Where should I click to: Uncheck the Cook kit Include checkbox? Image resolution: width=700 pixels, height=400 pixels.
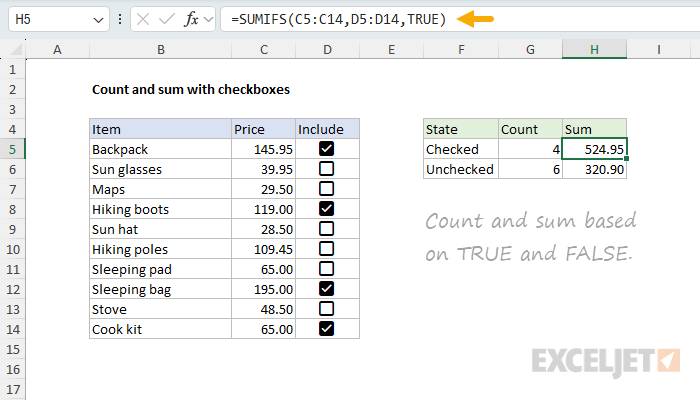[x=326, y=329]
